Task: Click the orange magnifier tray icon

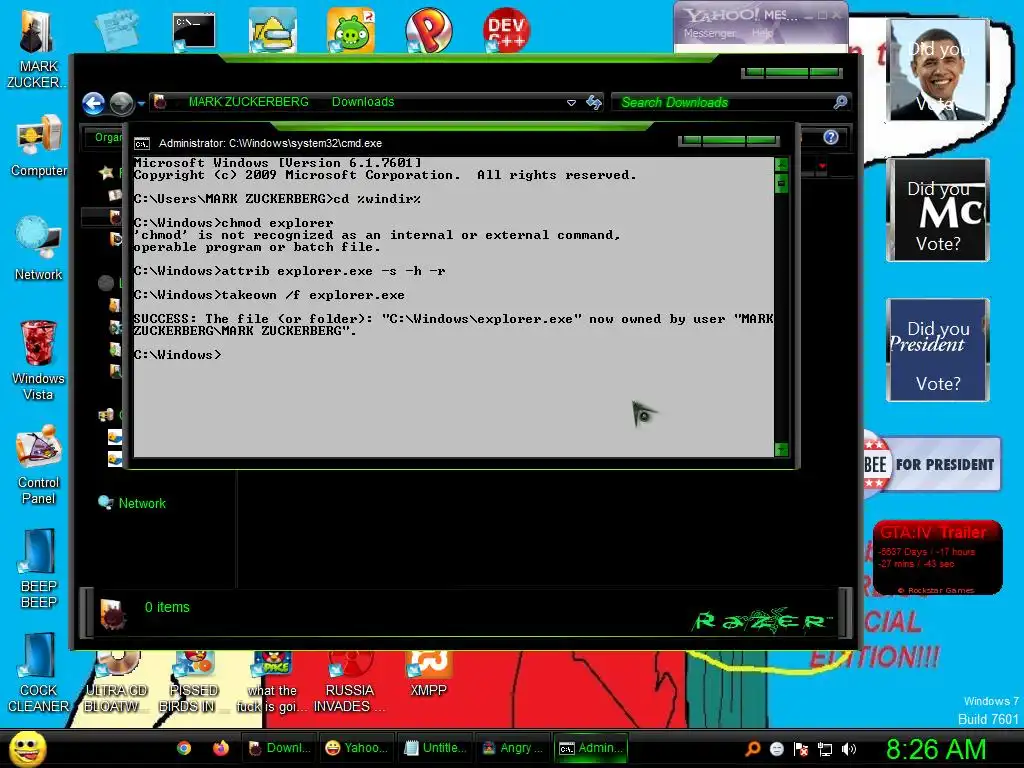Action: [x=752, y=749]
